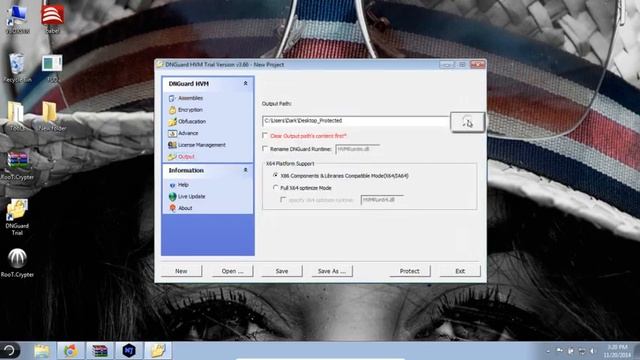640x360 pixels.
Task: Select the DNGuard Trial desktop shortcut
Action: click(x=17, y=217)
